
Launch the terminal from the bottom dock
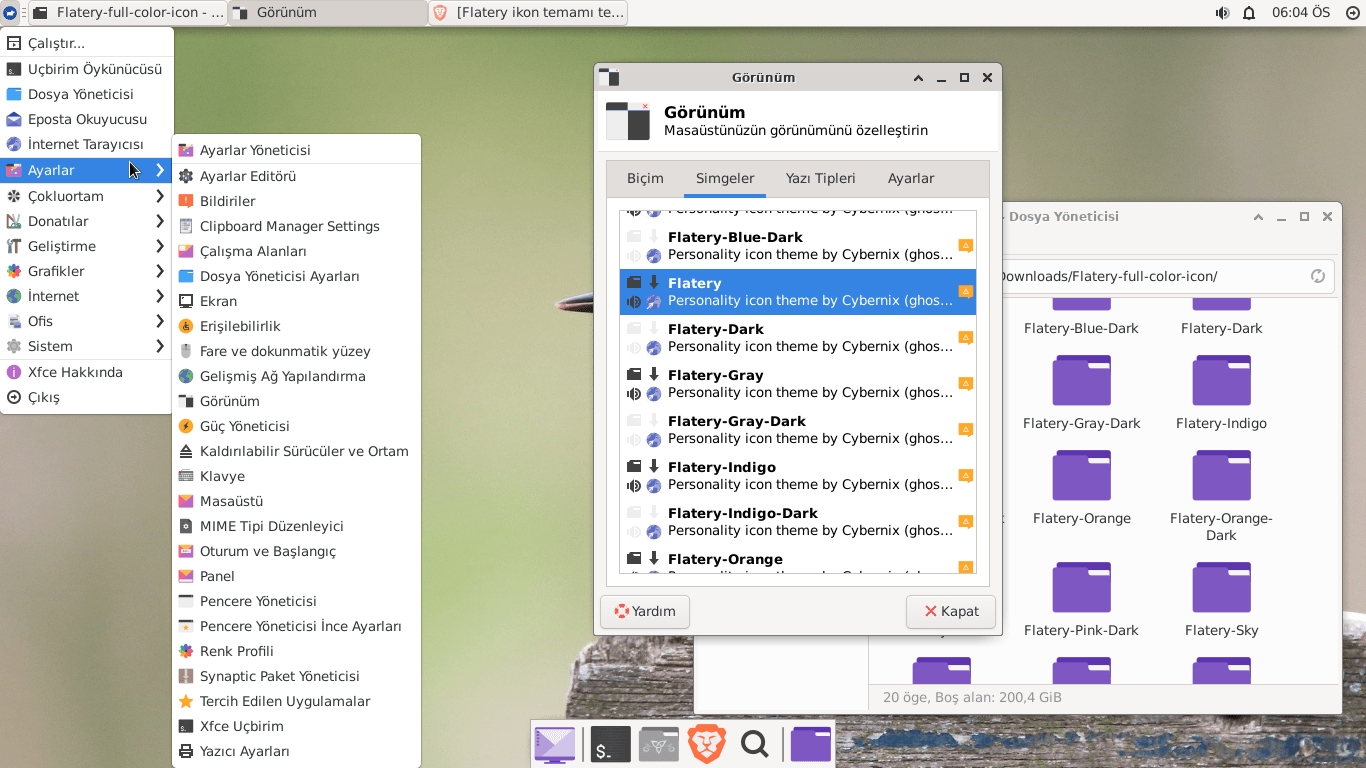(611, 744)
